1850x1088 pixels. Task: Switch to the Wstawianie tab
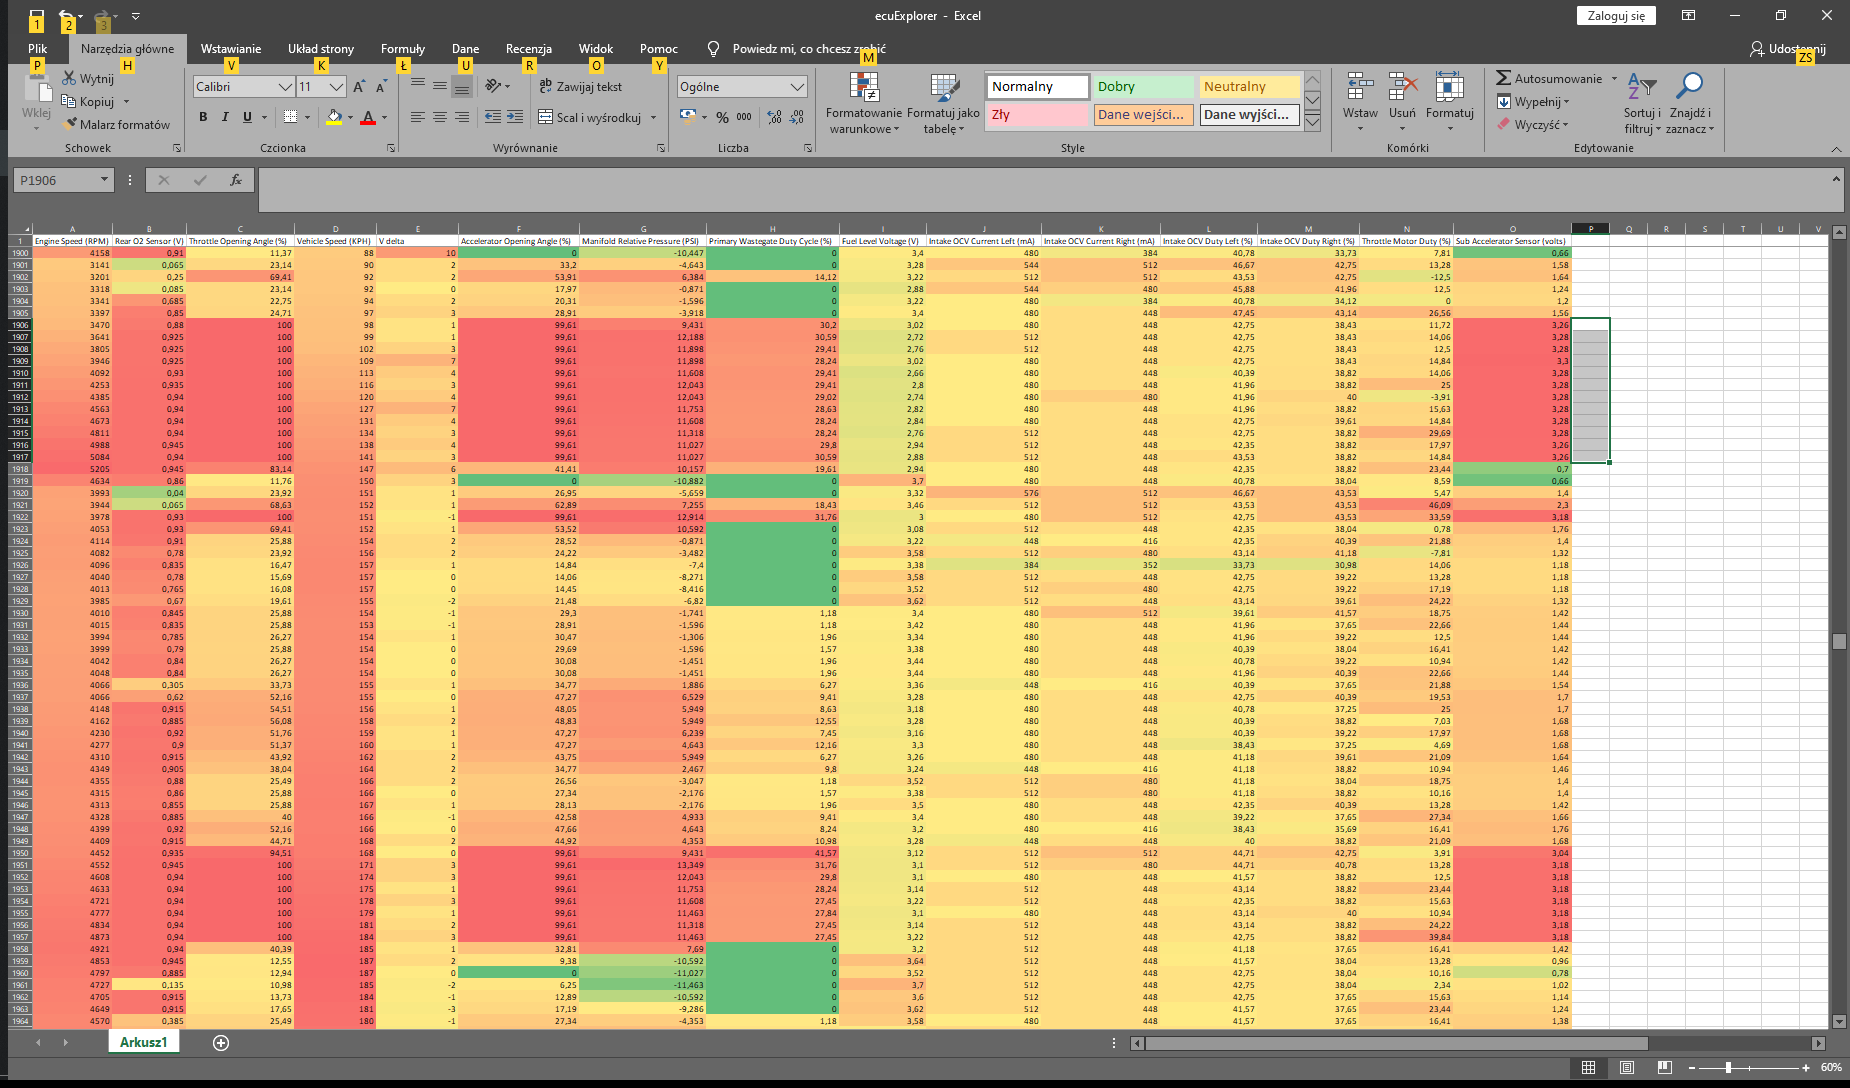(230, 49)
